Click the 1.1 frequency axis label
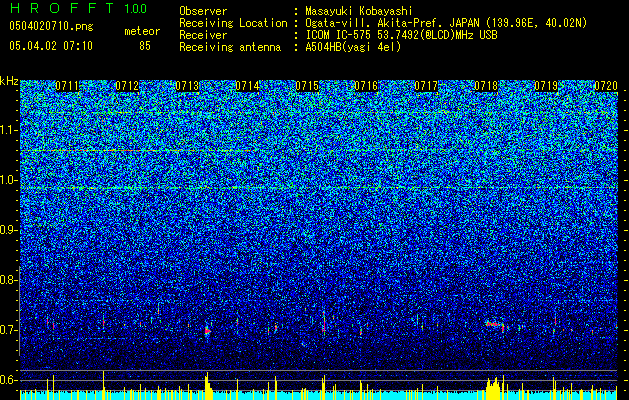The width and height of the screenshot is (629, 400). 9,130
